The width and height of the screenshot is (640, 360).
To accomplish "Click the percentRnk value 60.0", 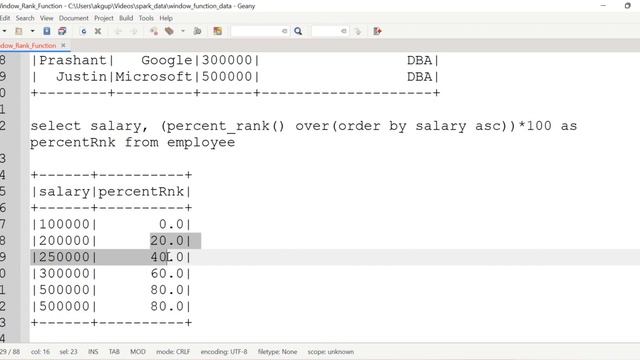I will [x=167, y=273].
